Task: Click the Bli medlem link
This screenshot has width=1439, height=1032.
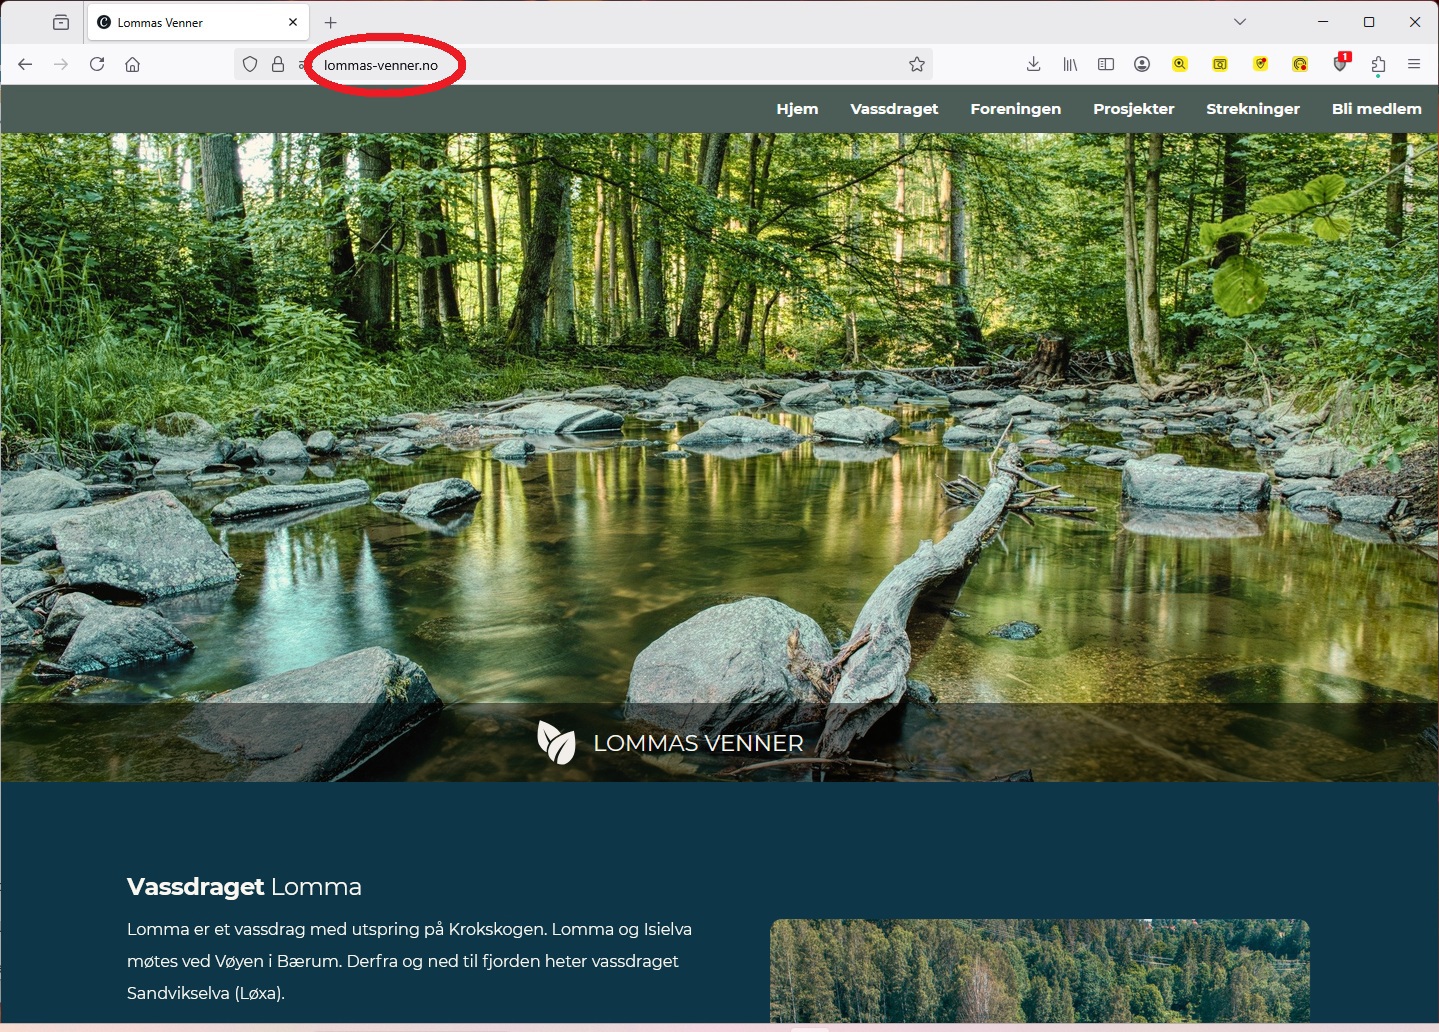Action: pos(1376,109)
